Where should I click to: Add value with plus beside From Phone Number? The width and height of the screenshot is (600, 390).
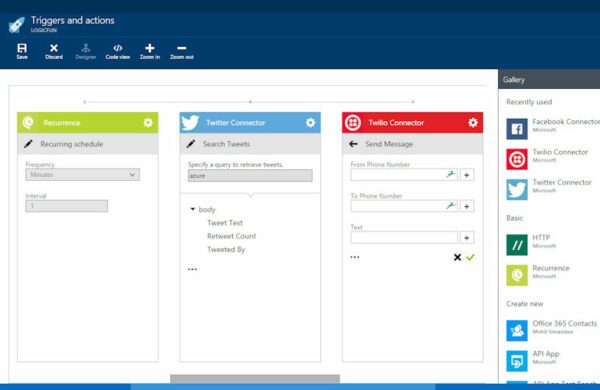466,175
